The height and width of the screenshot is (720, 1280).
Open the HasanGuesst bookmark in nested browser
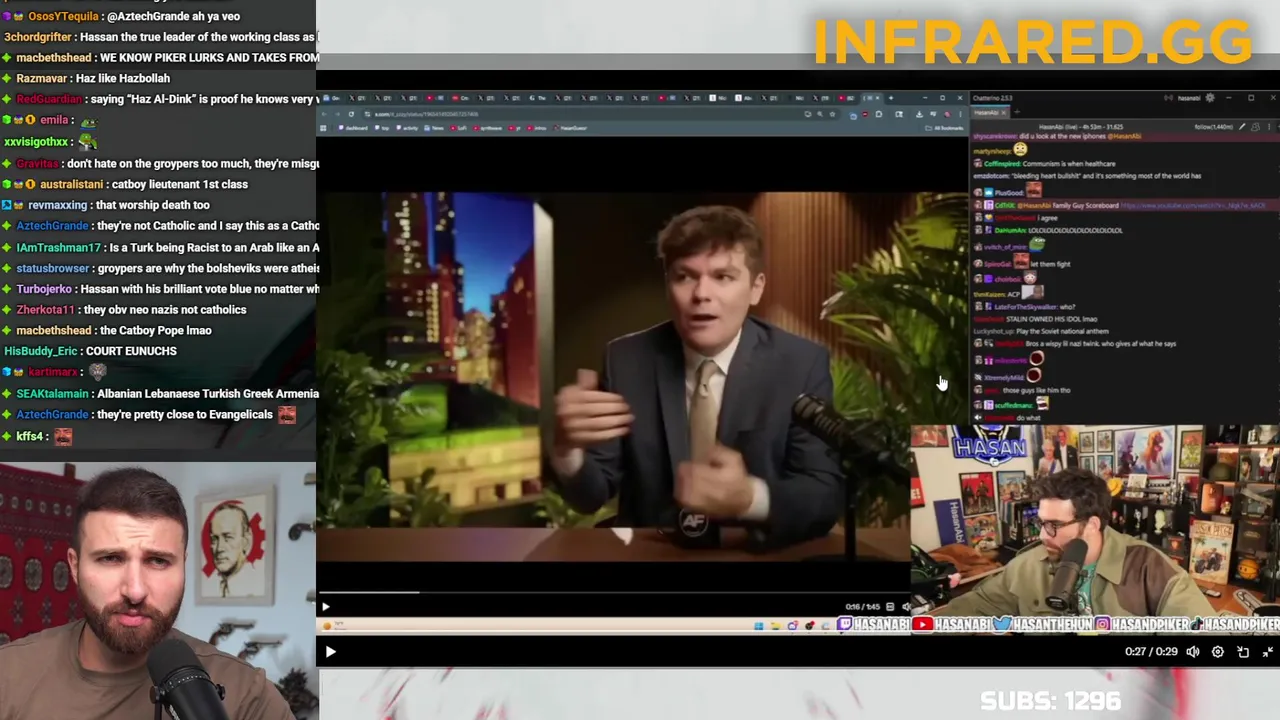[570, 128]
